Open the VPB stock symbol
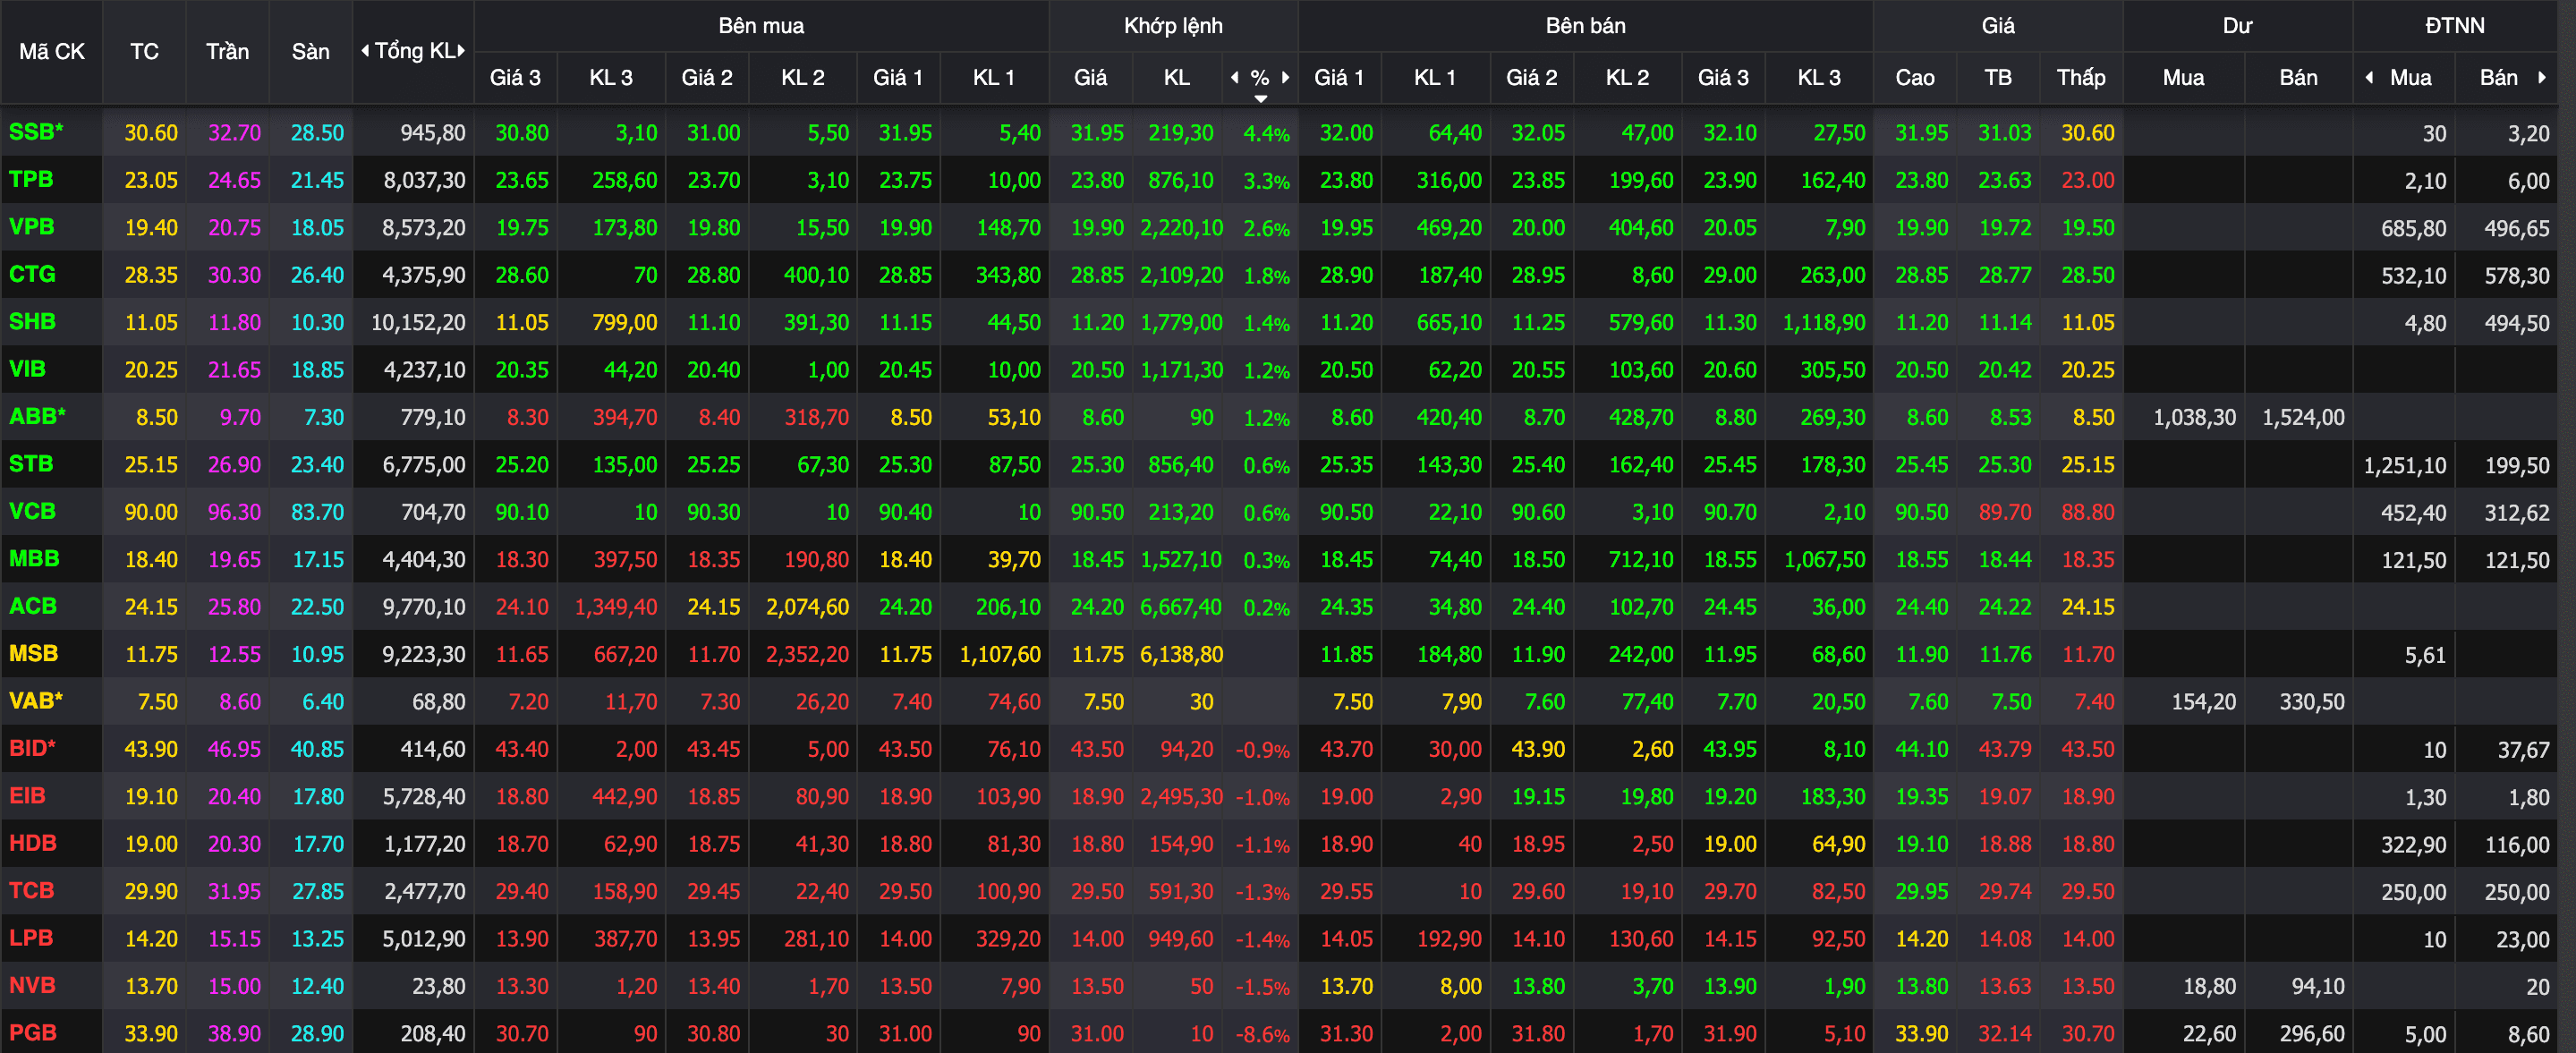Viewport: 2576px width, 1053px height. (32, 227)
